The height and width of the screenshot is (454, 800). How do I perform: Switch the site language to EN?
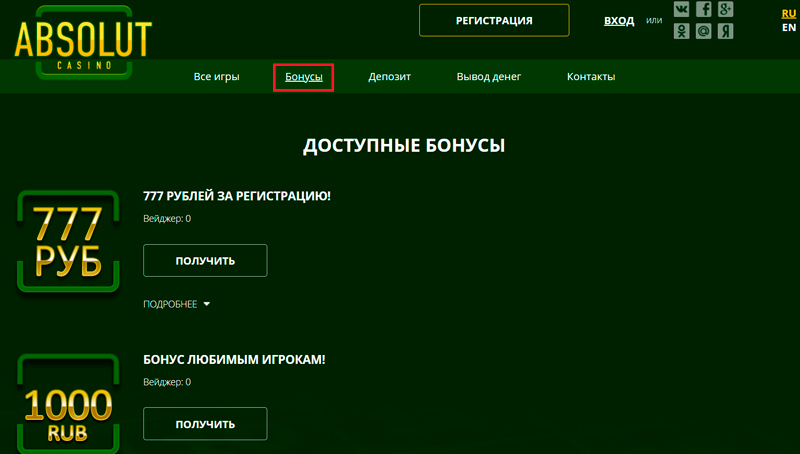coord(788,28)
